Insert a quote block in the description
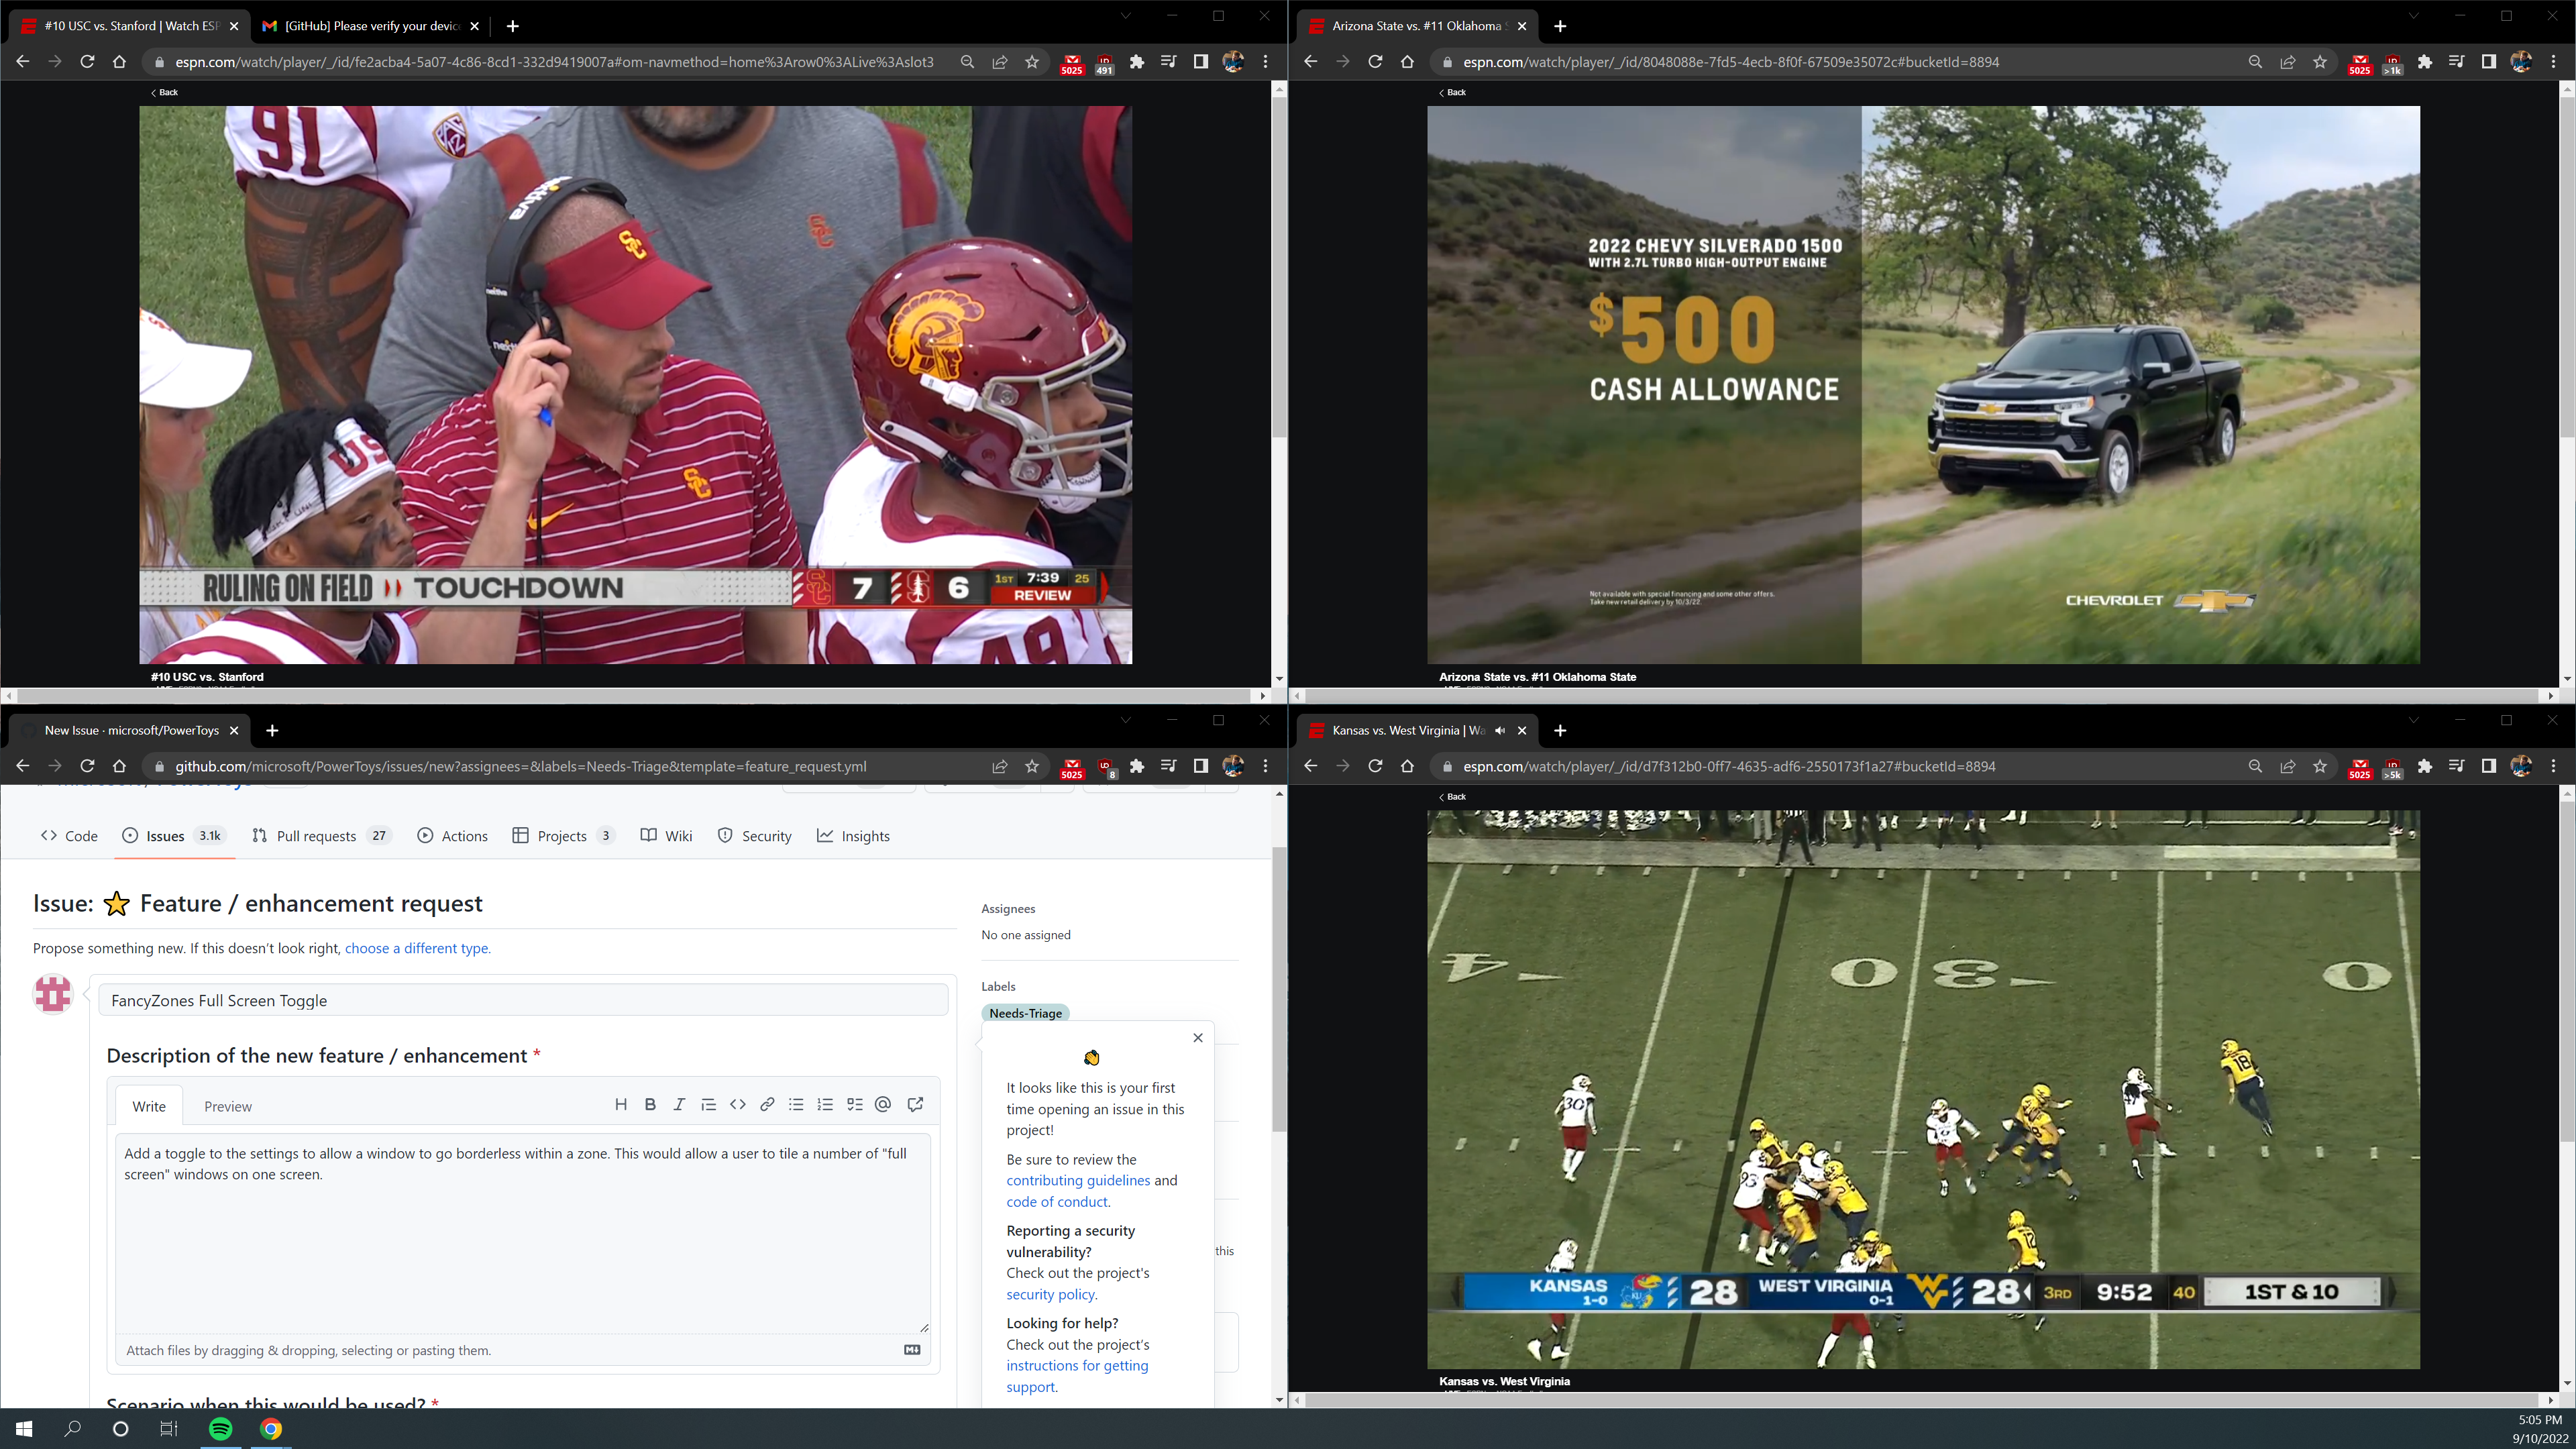Viewport: 2576px width, 1449px height. [x=708, y=1104]
